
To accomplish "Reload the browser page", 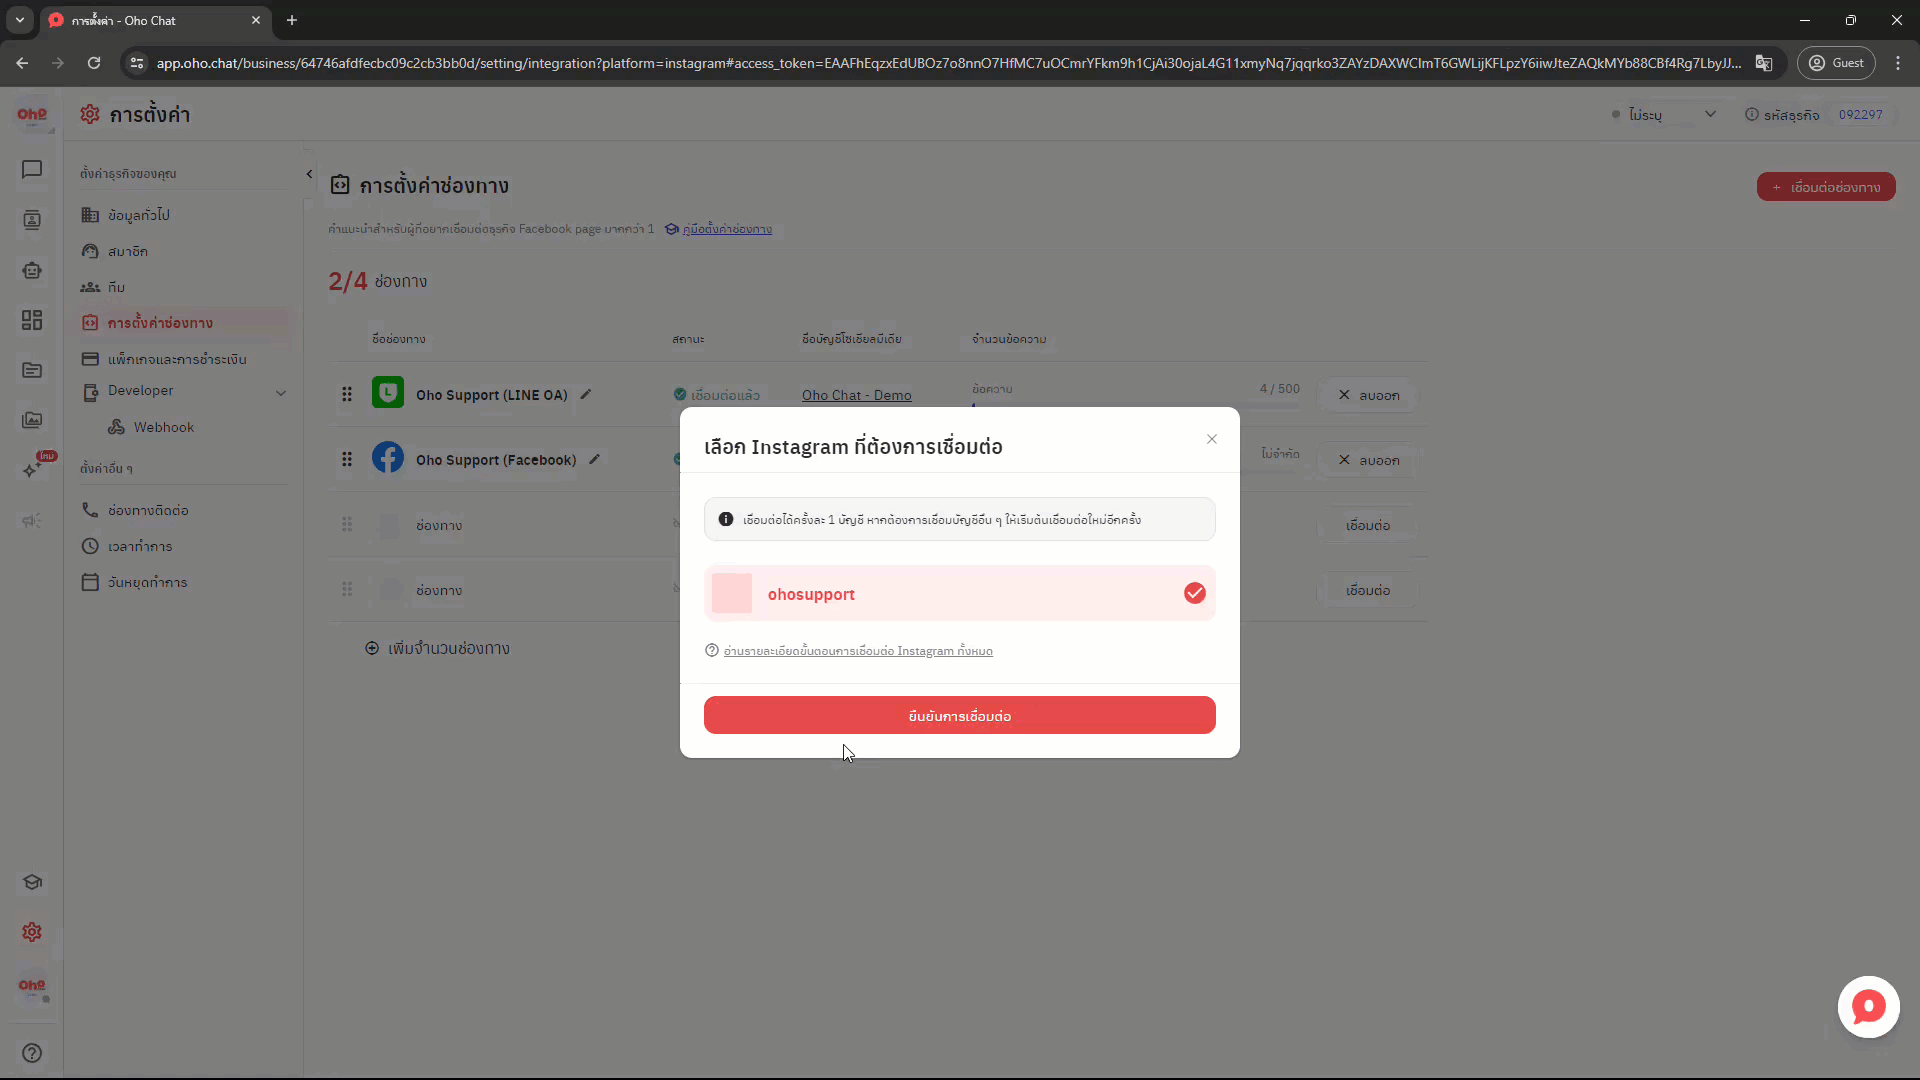I will point(94,63).
